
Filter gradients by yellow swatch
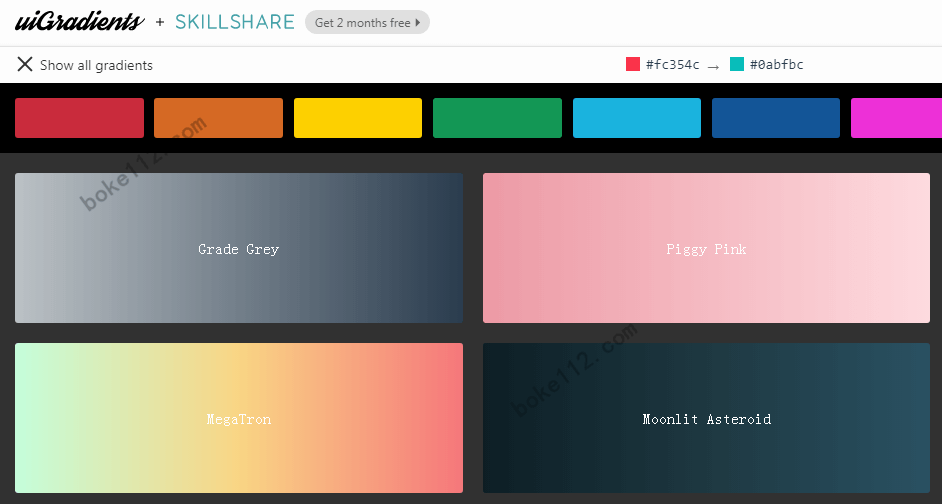coord(358,118)
